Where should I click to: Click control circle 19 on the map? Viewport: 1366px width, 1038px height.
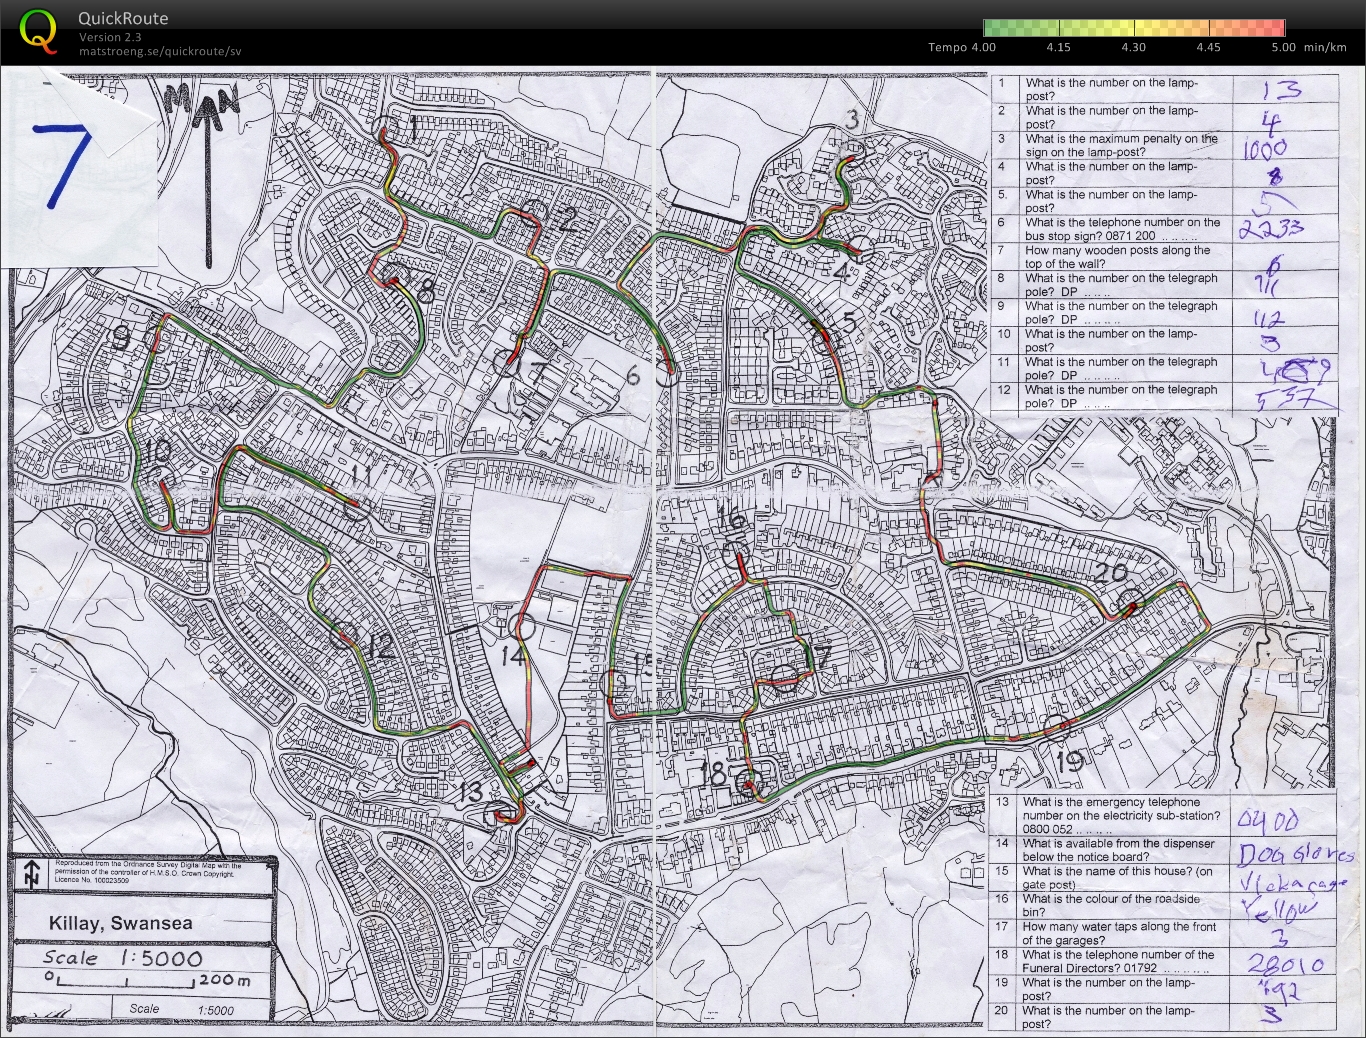tap(1056, 729)
